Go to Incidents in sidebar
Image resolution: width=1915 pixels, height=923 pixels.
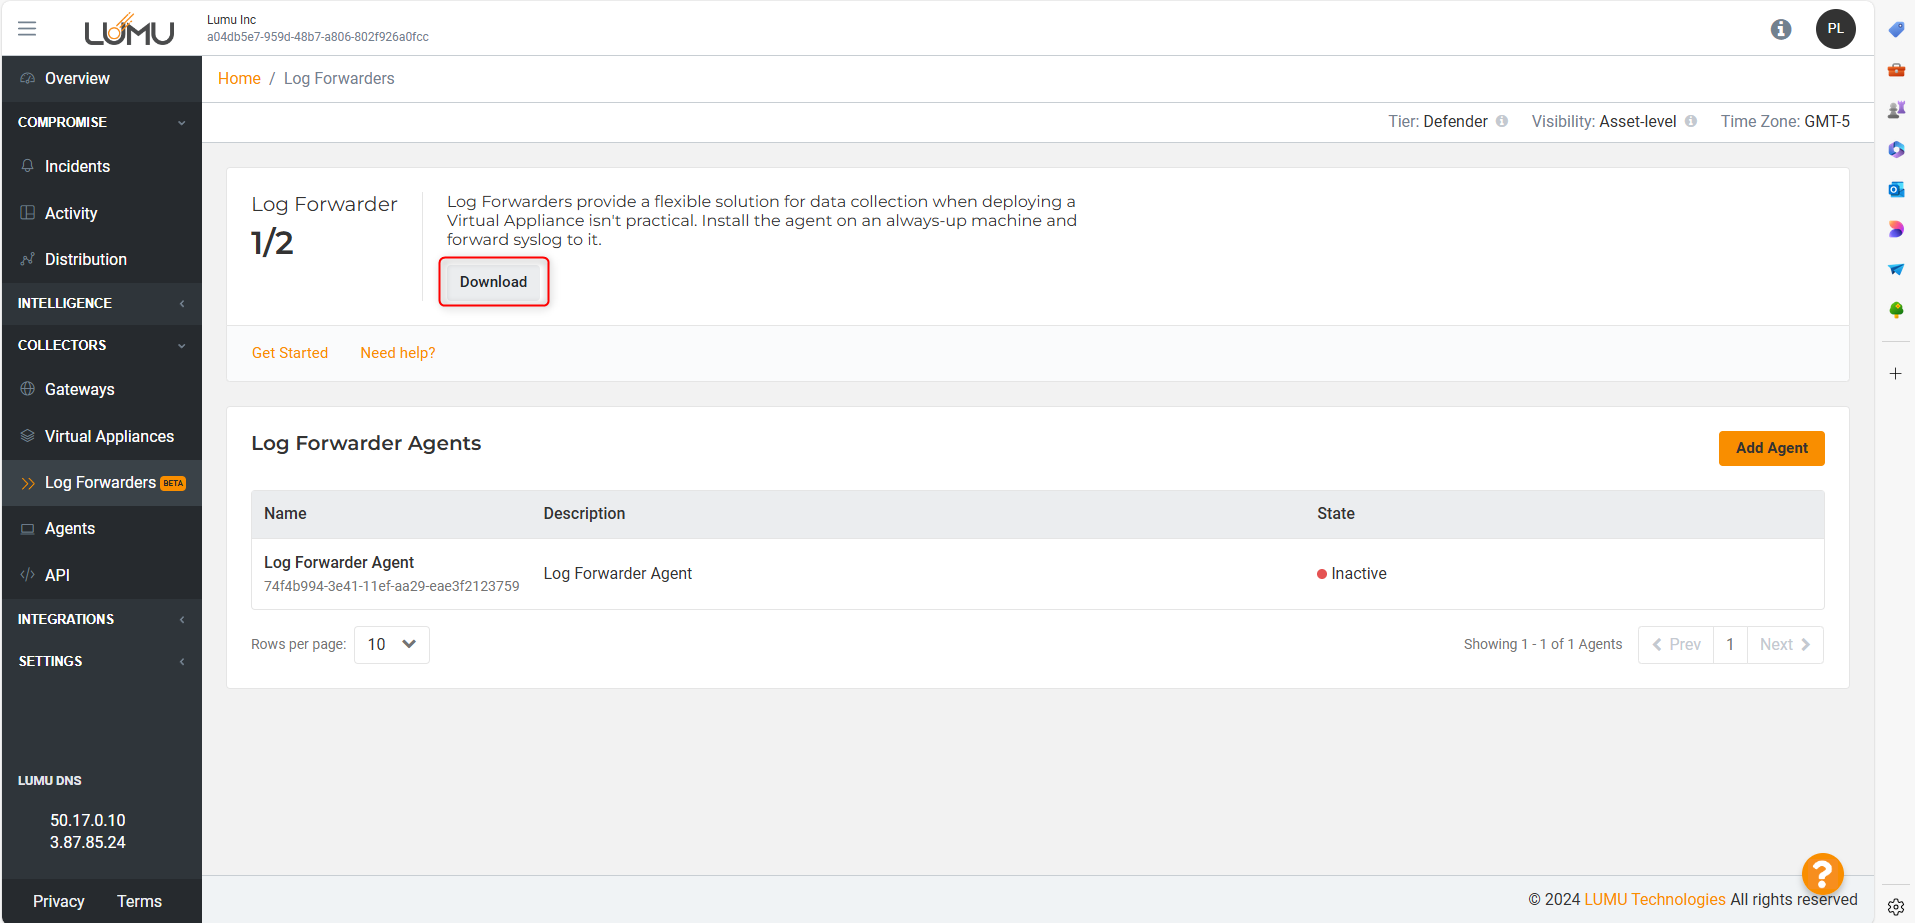[77, 167]
